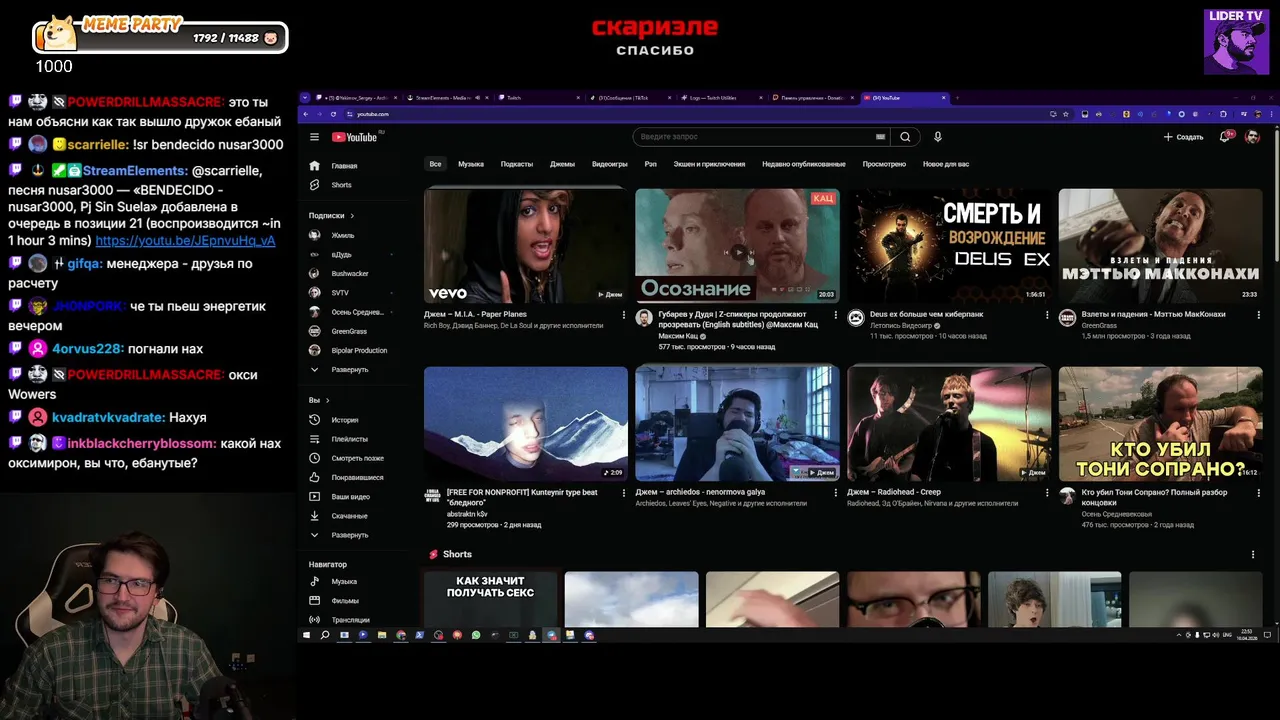This screenshot has width=1280, height=720.
Task: Open Shorts from the sidebar
Action: (341, 185)
